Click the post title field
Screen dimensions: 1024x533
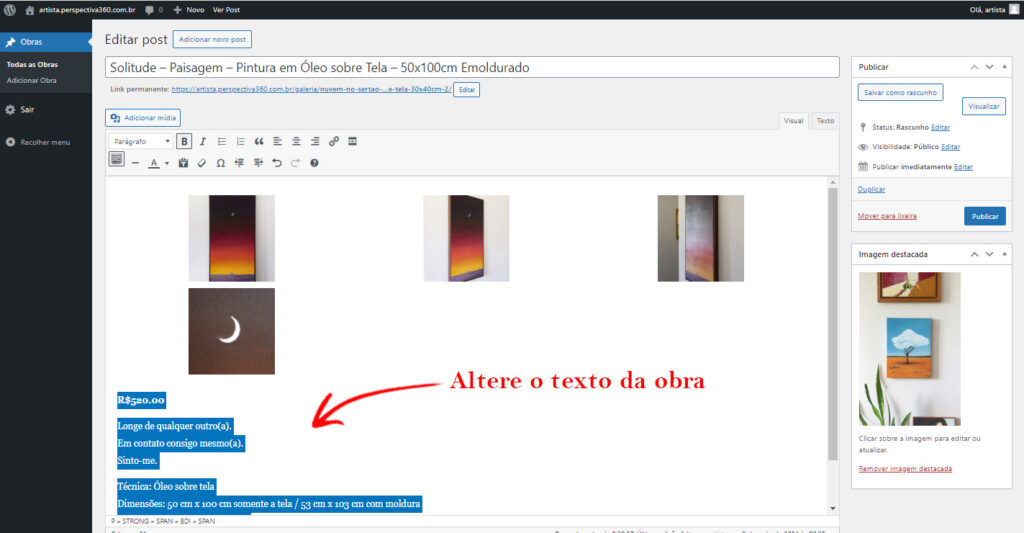point(472,67)
